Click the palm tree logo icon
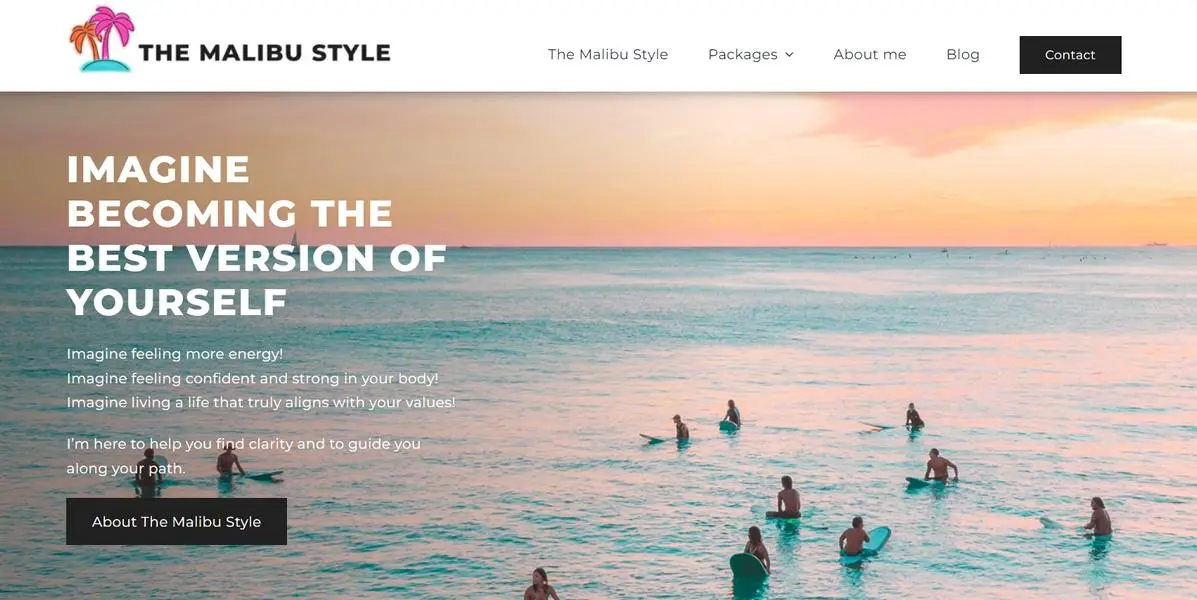Viewport: 1197px width, 600px height. click(x=102, y=39)
